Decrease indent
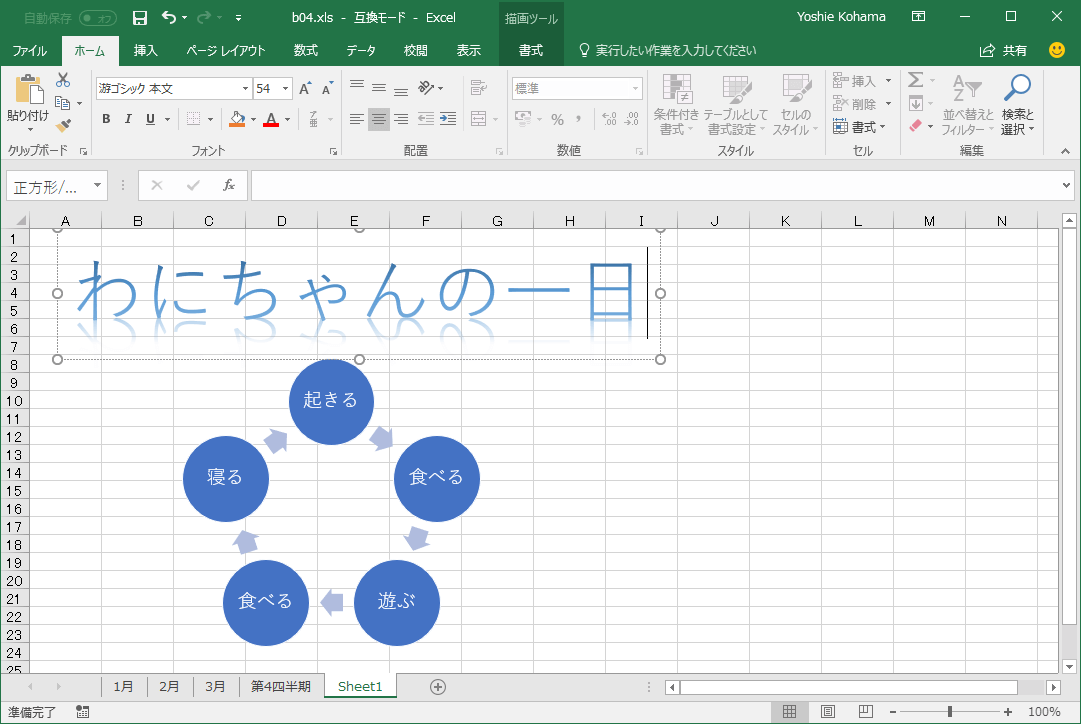This screenshot has width=1081, height=724. point(426,119)
